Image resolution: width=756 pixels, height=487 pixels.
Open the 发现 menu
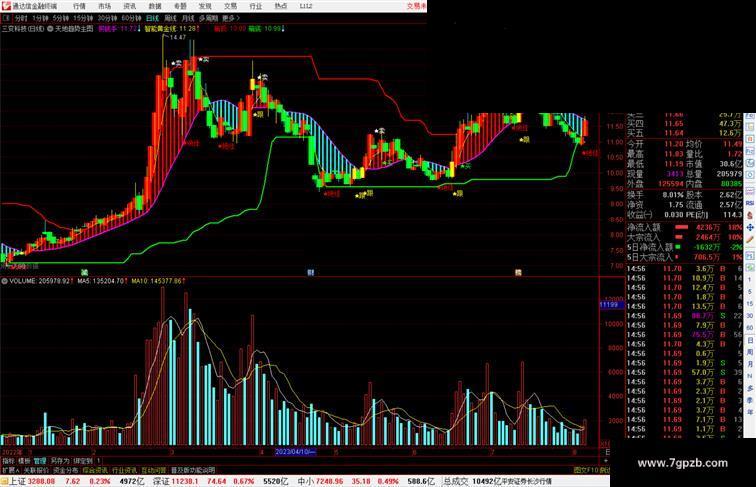[x=205, y=6]
